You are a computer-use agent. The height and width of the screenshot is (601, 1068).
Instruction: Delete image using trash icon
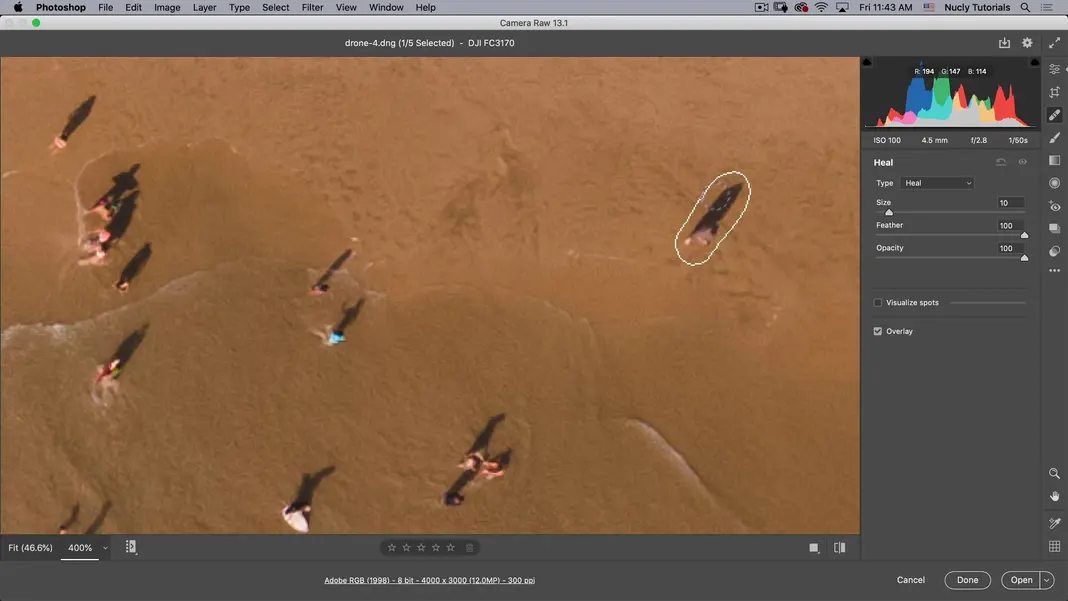click(x=469, y=547)
